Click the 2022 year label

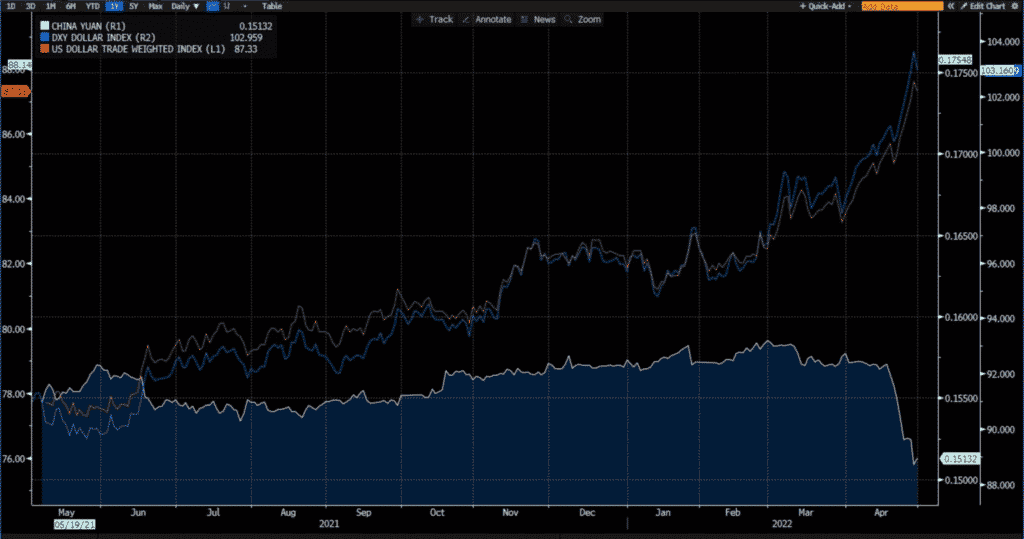(782, 524)
